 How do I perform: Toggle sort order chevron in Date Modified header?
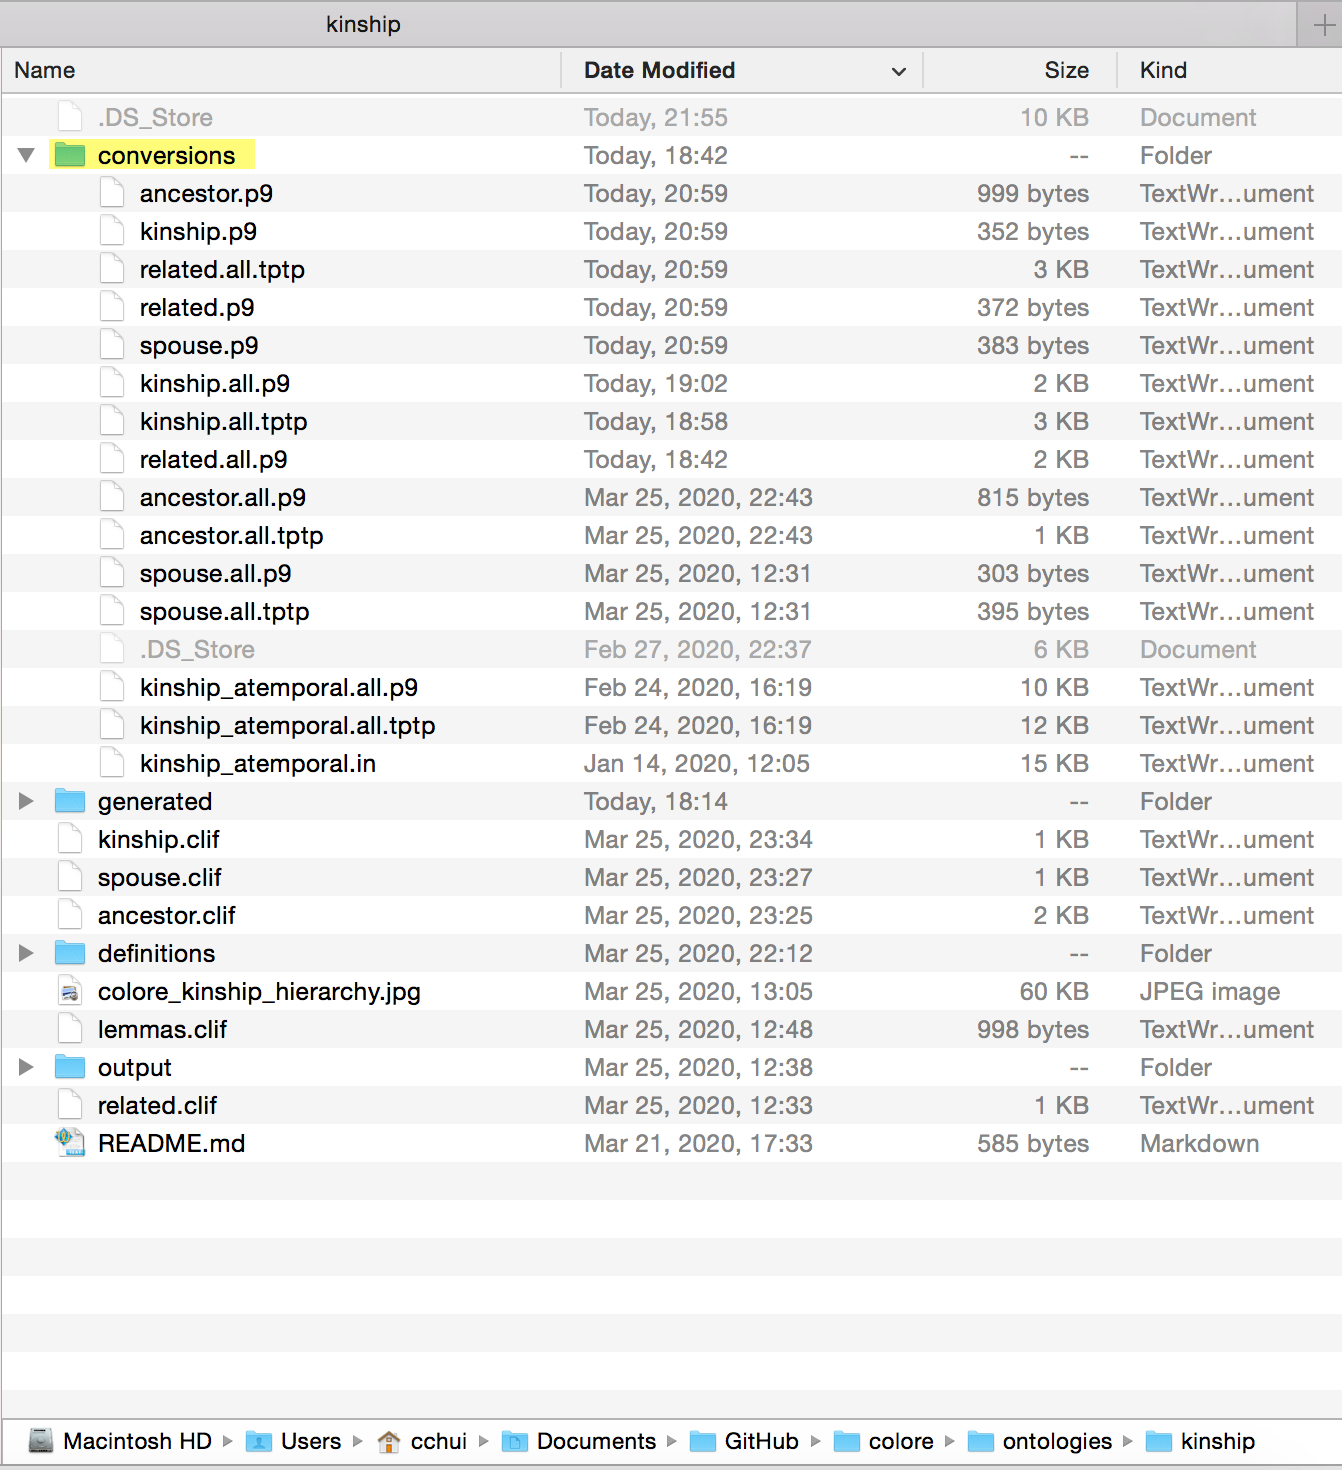point(898,71)
